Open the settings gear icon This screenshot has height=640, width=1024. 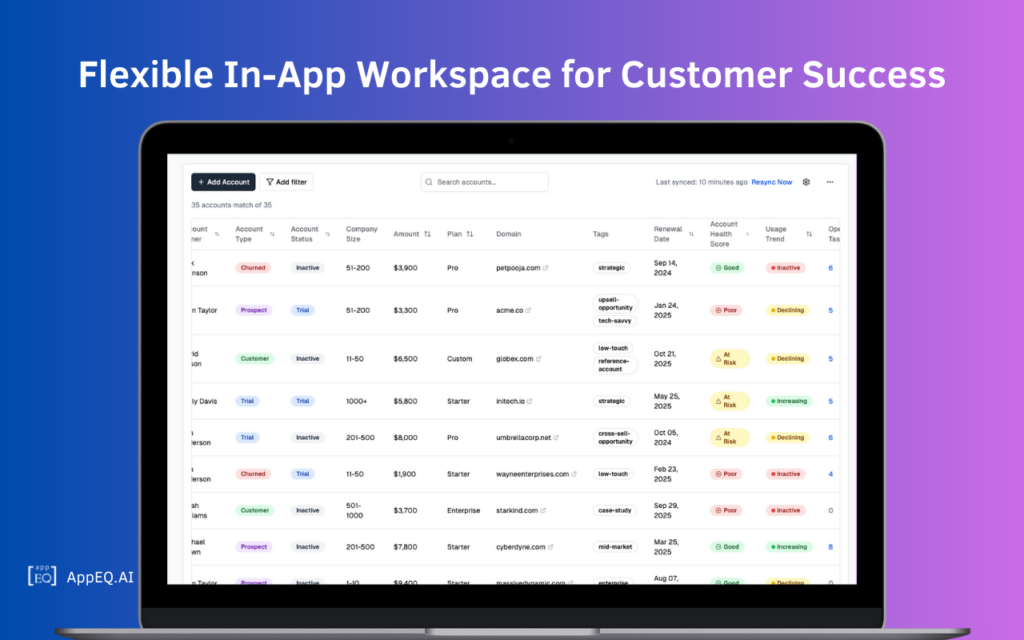pyautogui.click(x=806, y=182)
